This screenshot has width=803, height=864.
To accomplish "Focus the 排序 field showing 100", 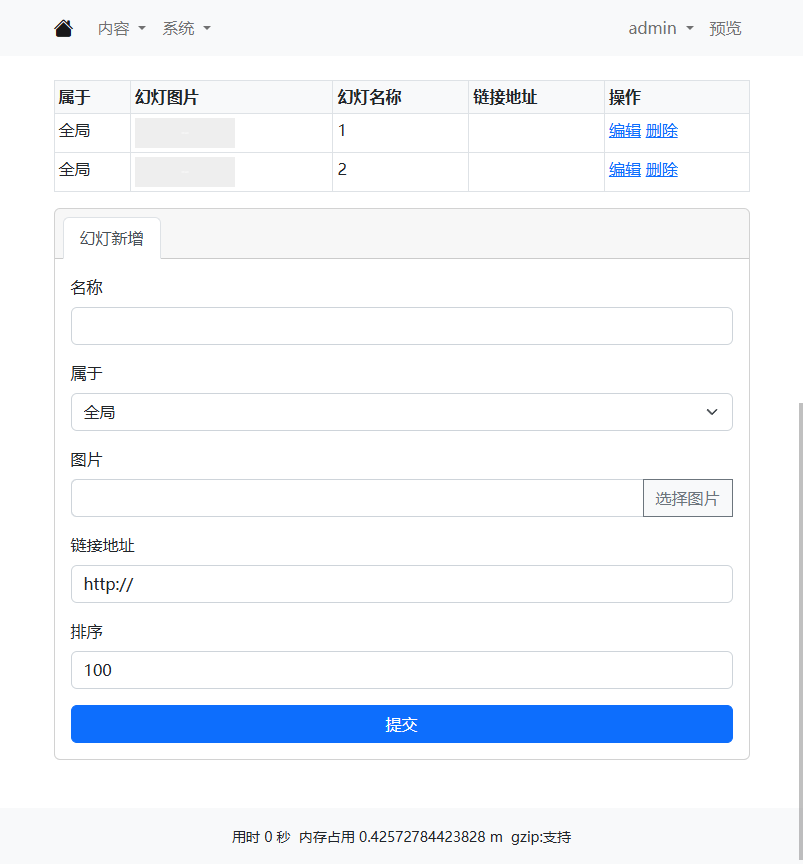I will point(402,670).
